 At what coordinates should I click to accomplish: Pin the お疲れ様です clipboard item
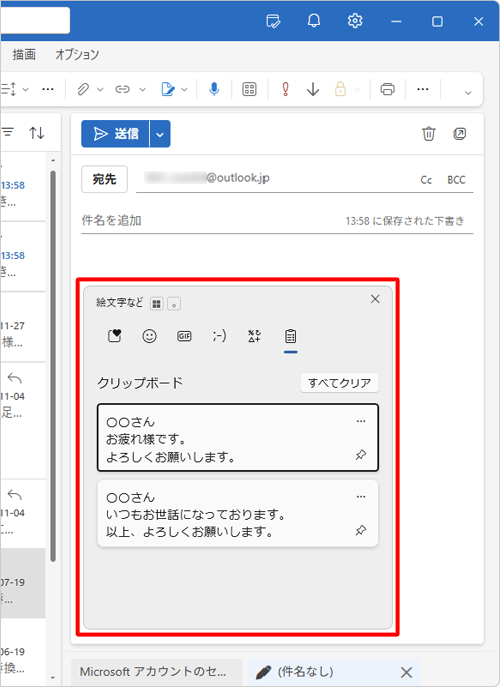coord(361,455)
